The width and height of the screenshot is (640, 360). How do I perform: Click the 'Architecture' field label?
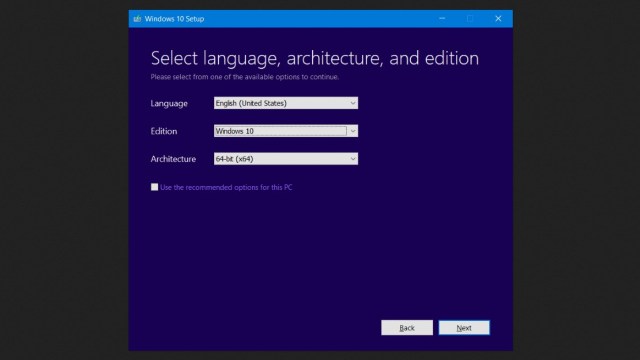coord(173,159)
